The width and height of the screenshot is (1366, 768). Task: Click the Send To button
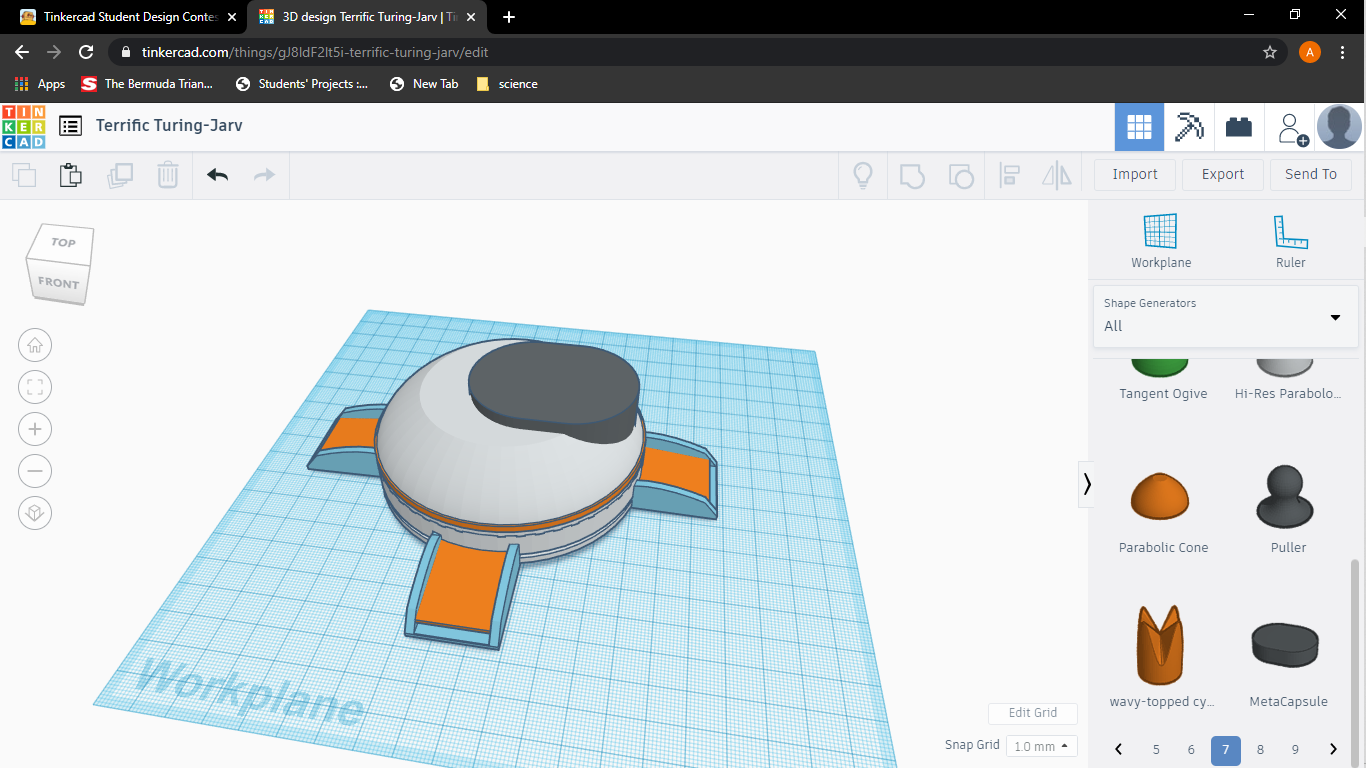click(x=1311, y=174)
